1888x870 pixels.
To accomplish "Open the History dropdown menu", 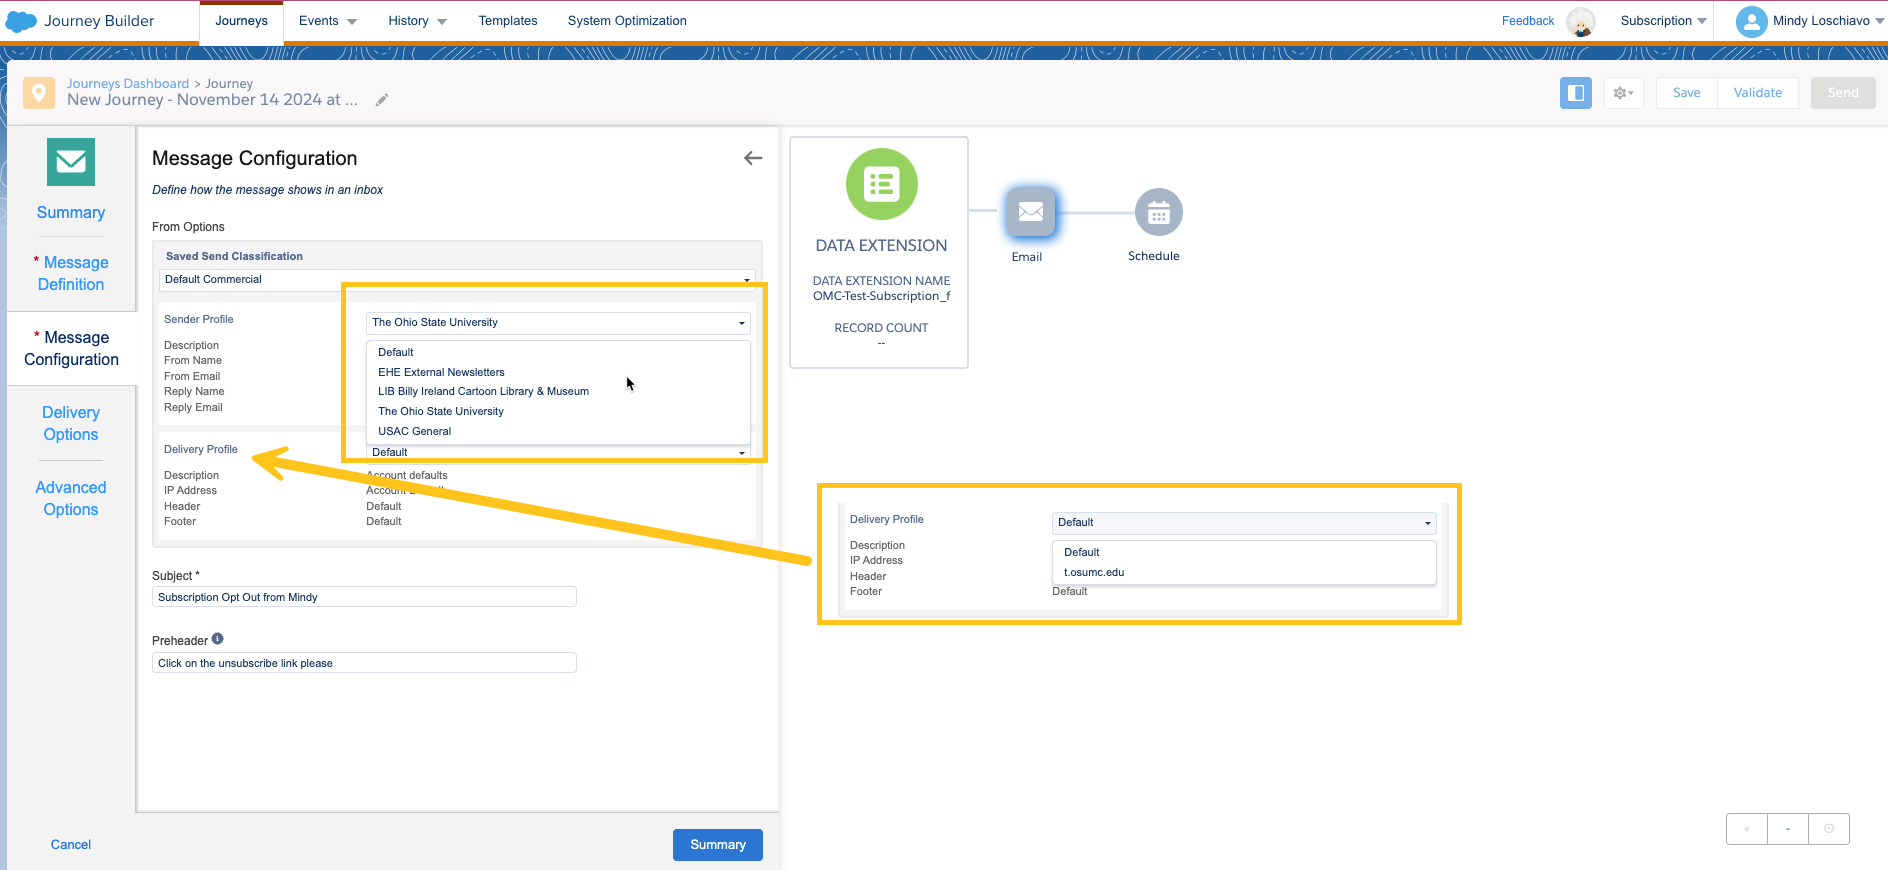I will click(x=418, y=21).
